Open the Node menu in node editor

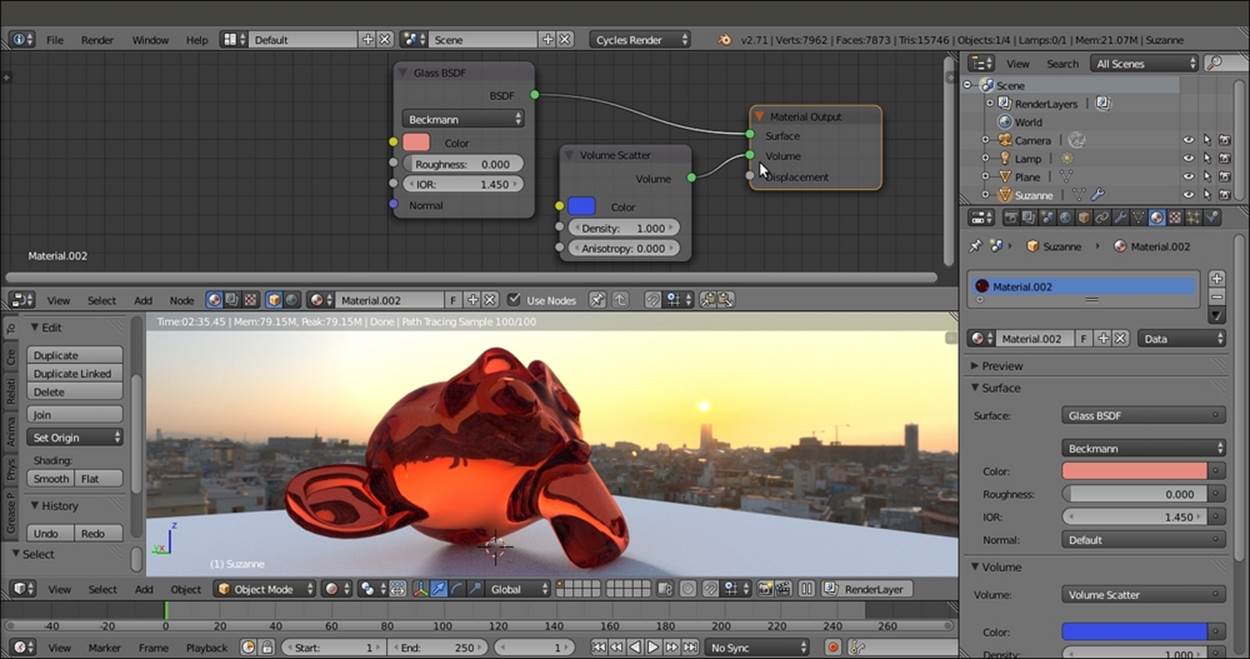[x=181, y=300]
